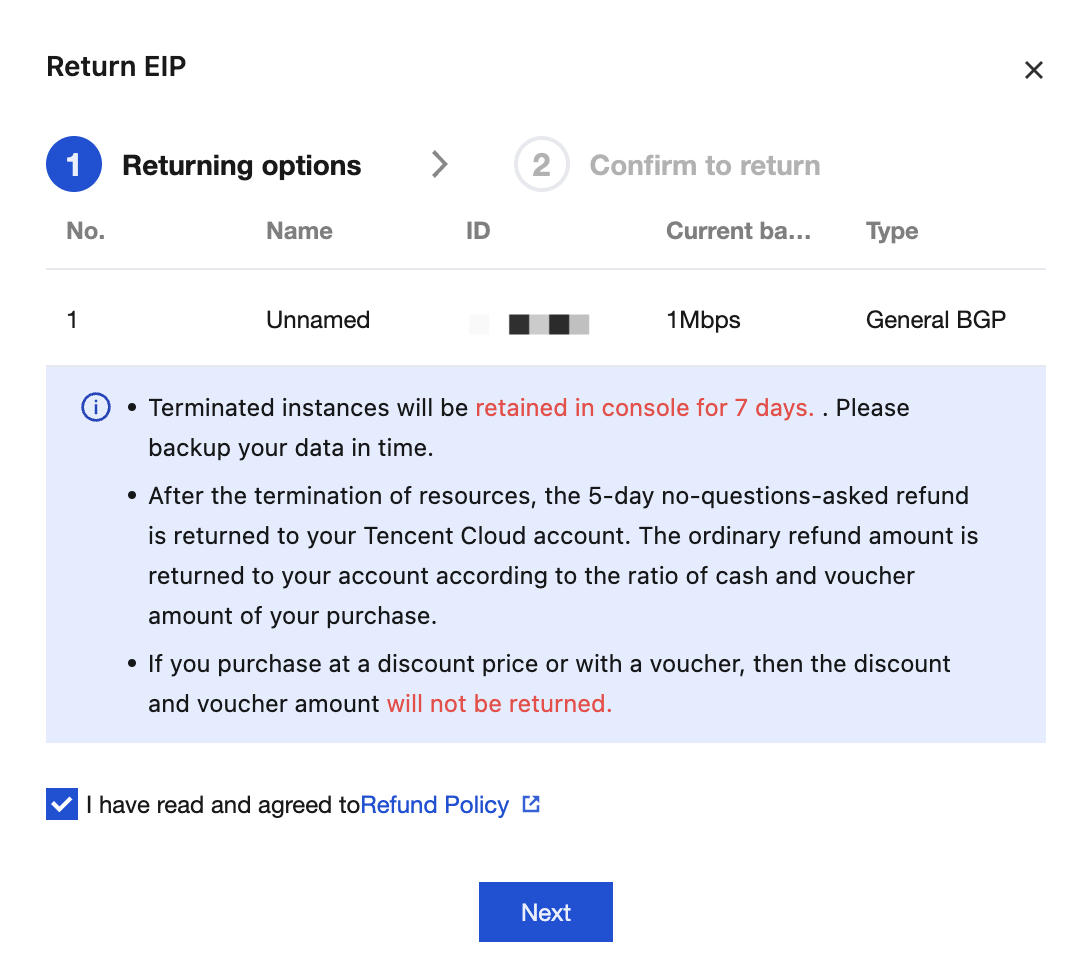Click the Unnamed EIP name cell
1076x980 pixels.
[318, 320]
